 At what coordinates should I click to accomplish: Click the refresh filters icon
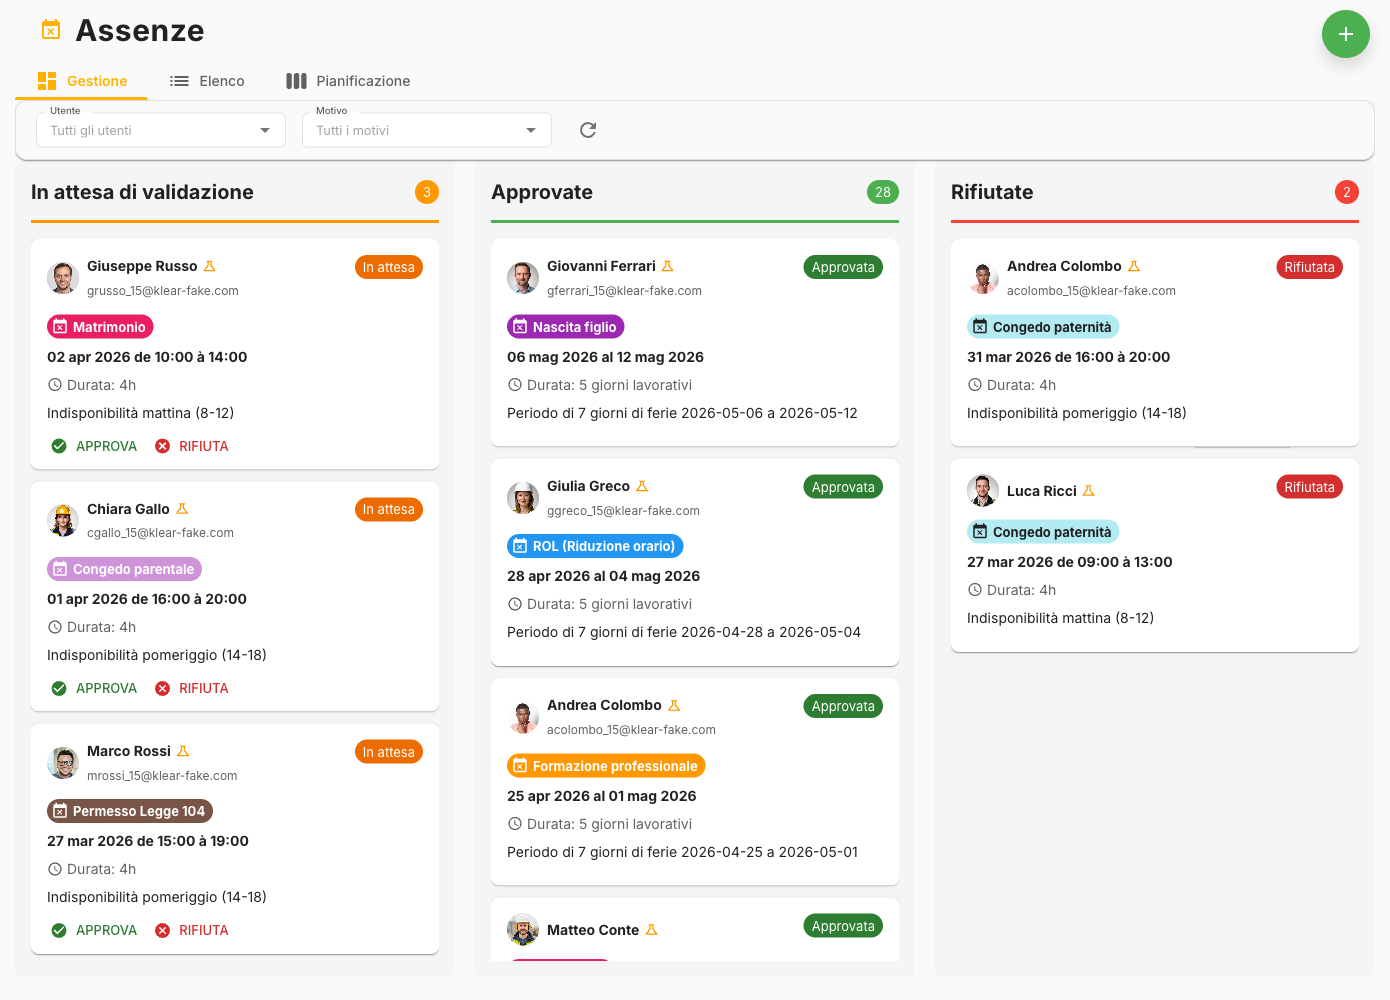[588, 130]
